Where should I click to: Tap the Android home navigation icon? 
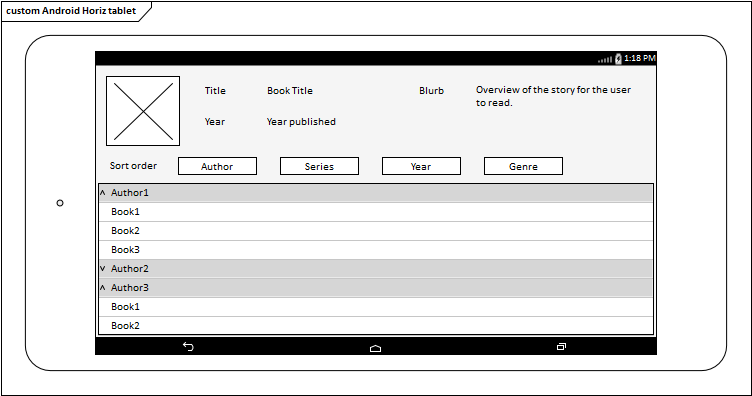376,349
